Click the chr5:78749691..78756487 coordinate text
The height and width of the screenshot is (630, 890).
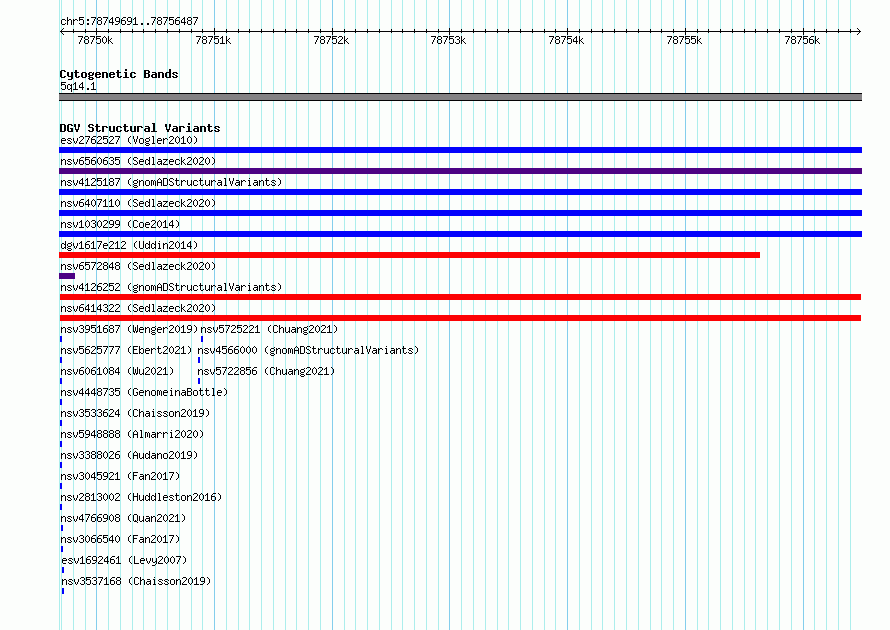129,21
